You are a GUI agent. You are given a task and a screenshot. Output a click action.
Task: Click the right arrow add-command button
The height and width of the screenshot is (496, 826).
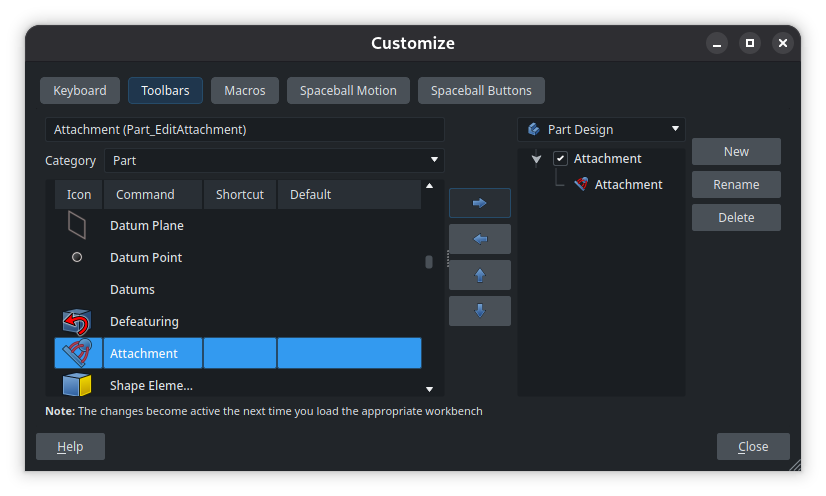click(480, 203)
